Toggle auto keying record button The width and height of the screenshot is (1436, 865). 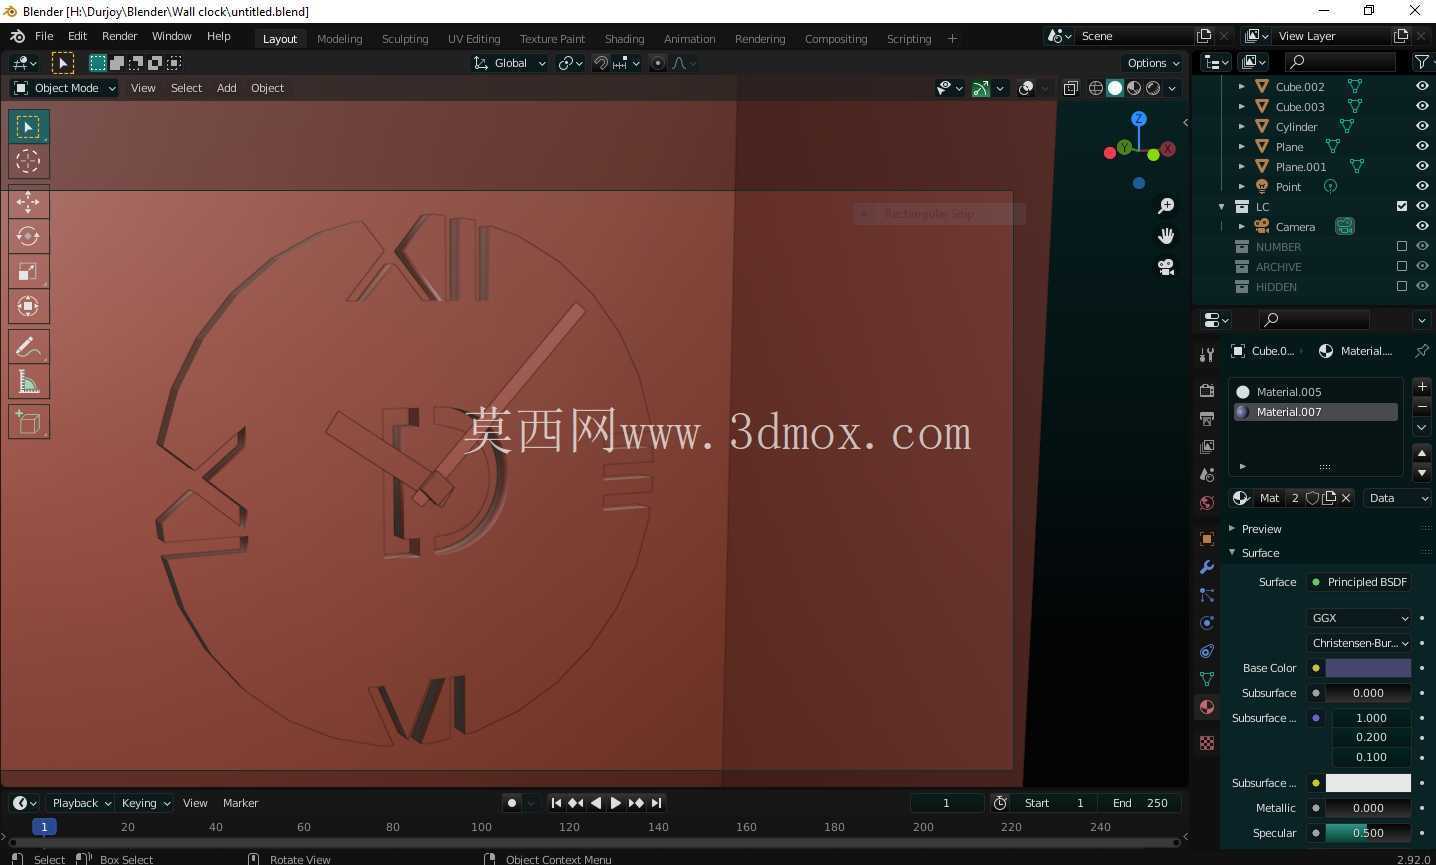tap(512, 803)
